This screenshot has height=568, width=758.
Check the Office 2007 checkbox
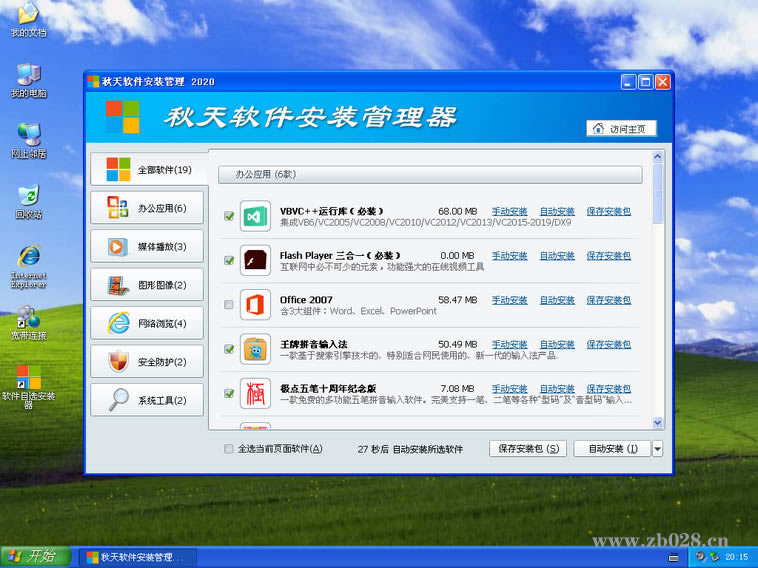[229, 305]
